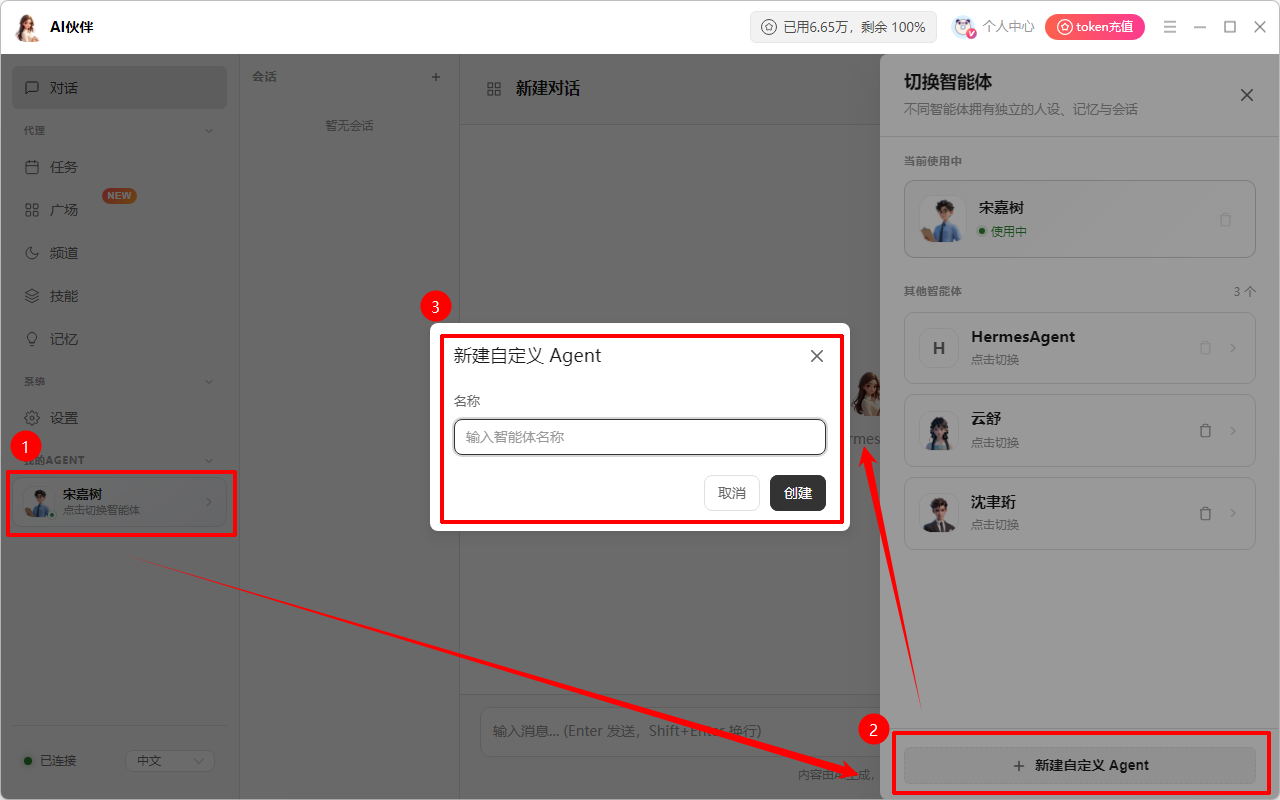Click chevron on 云舒 row
The image size is (1280, 800).
pos(1233,431)
